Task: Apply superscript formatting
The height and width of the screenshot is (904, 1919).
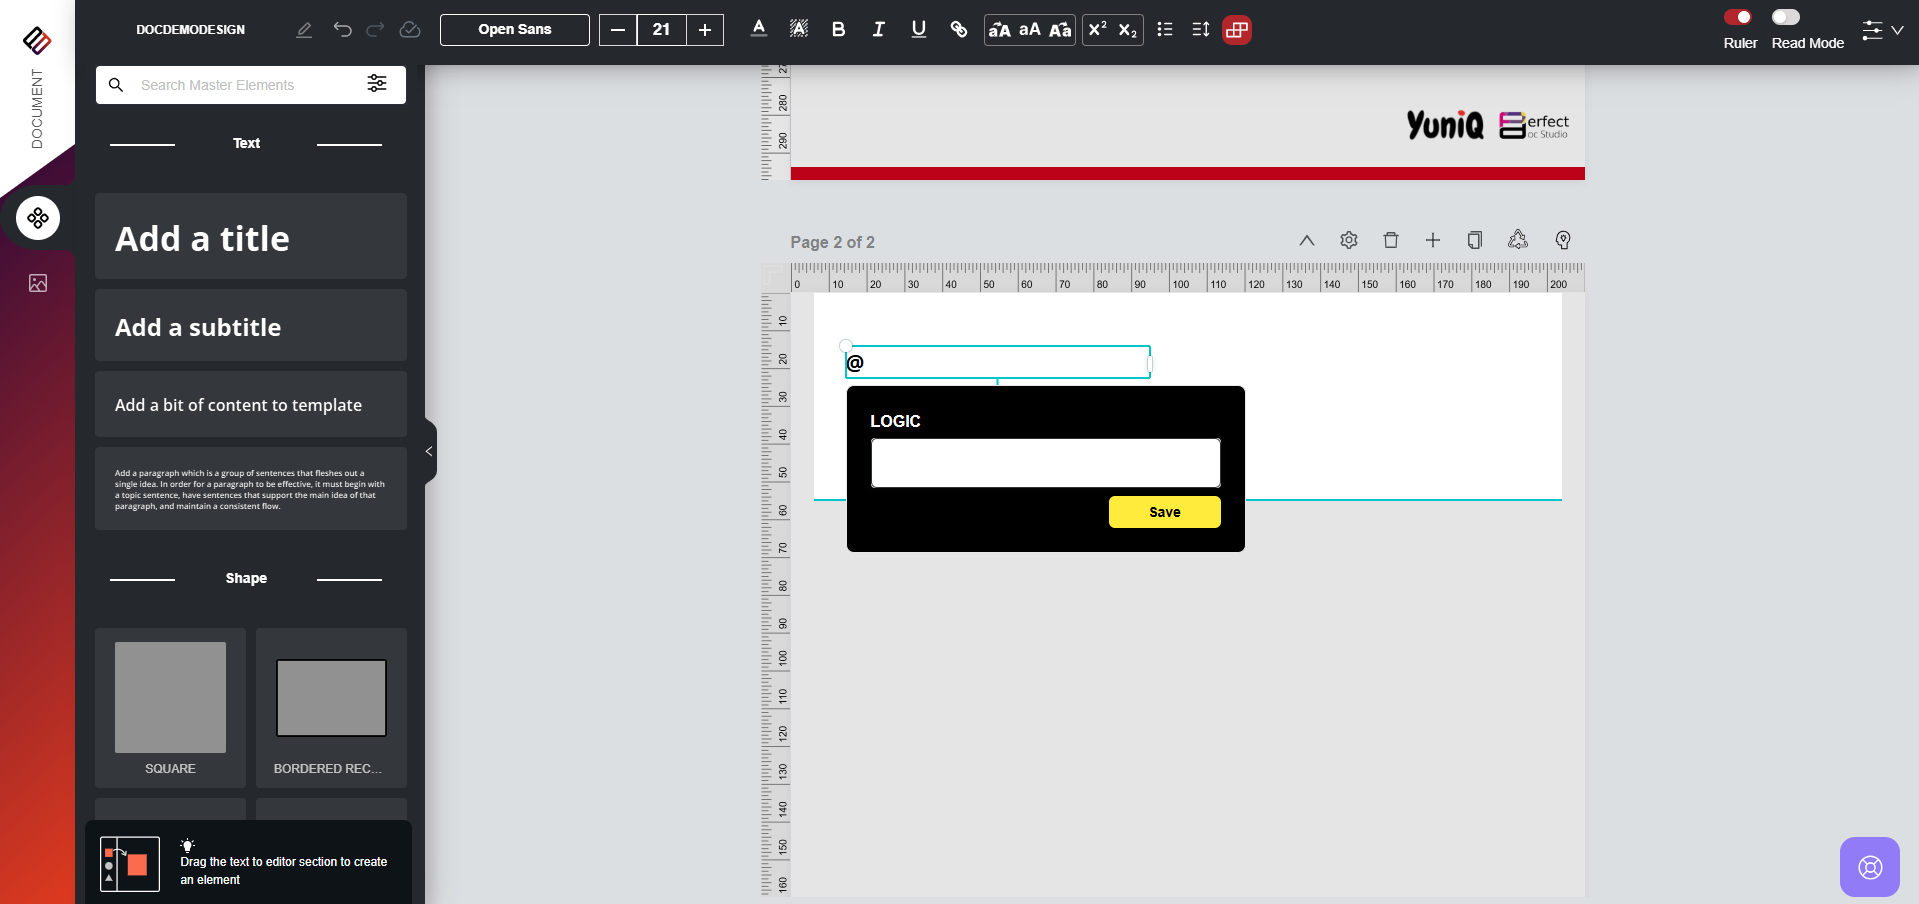Action: click(1097, 30)
